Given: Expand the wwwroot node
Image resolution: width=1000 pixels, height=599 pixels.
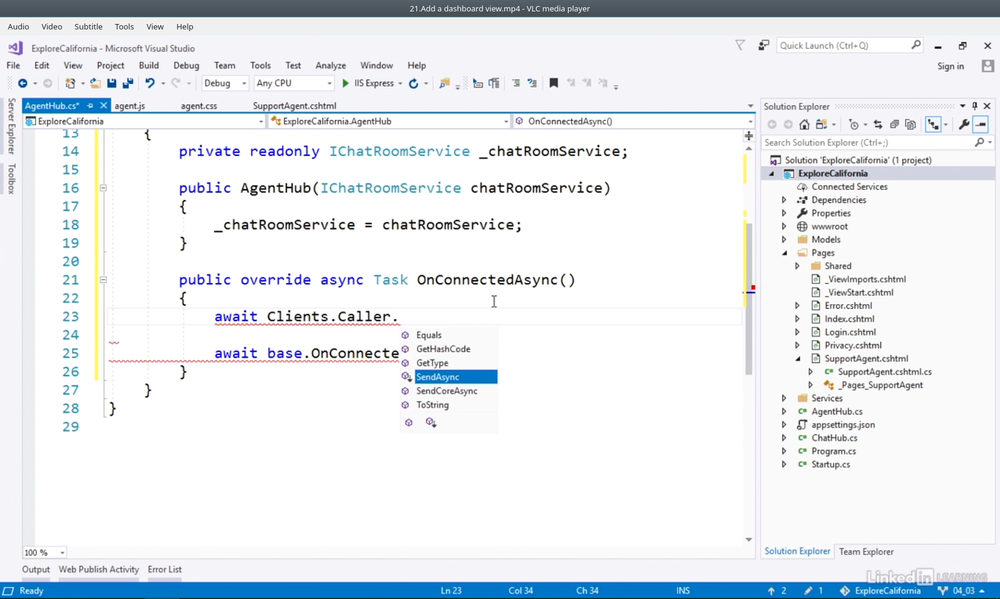Looking at the screenshot, I should tap(784, 226).
